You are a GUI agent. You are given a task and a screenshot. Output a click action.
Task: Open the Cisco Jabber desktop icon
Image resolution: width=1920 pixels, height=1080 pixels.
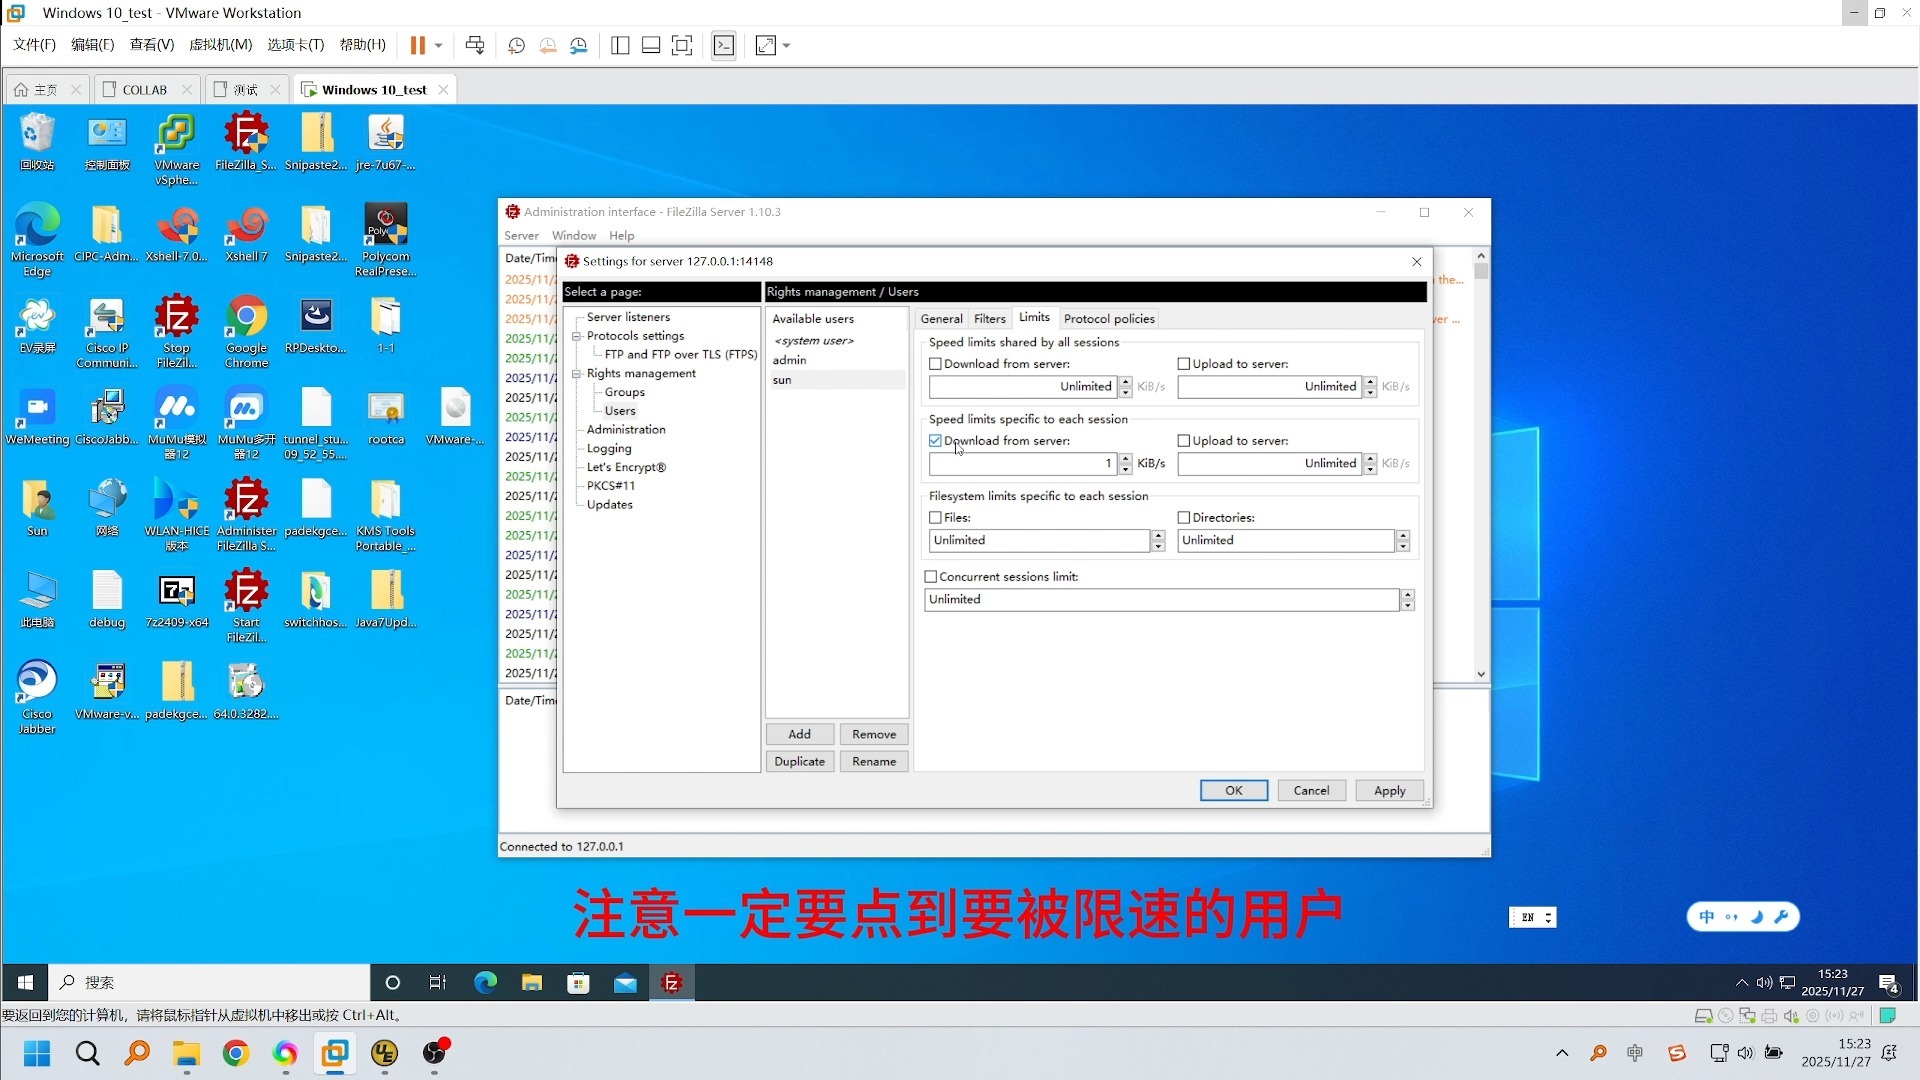point(37,698)
